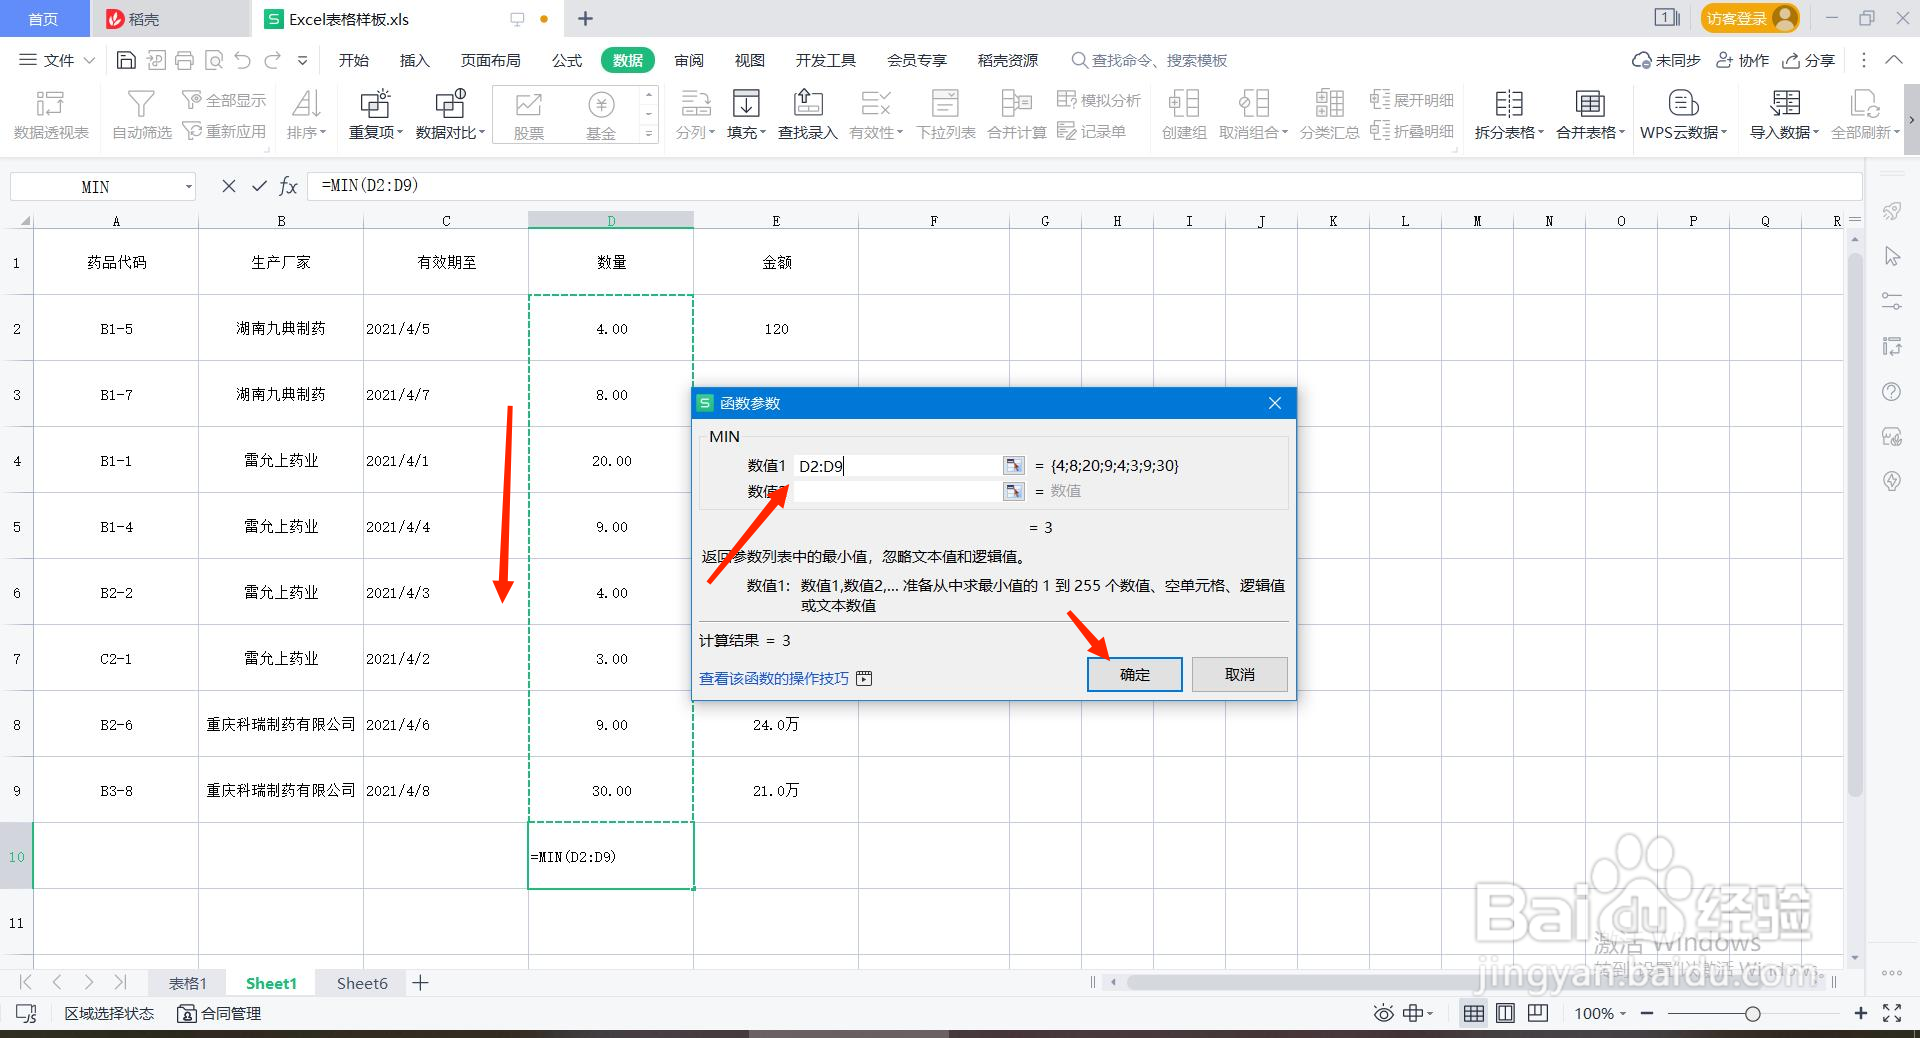Open the quick access toolbar customize arrow
Screen dimensions: 1920x1038
[x=303, y=60]
